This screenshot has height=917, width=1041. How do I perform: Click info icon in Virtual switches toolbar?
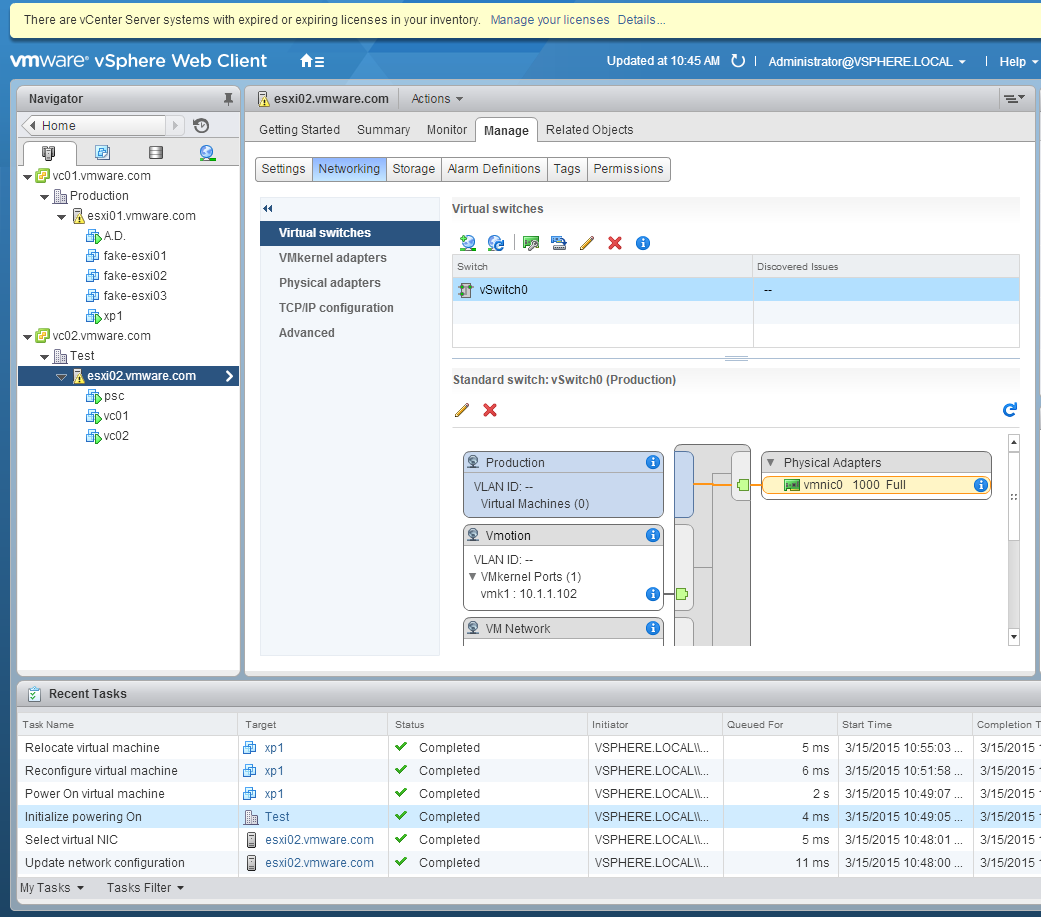pos(643,243)
